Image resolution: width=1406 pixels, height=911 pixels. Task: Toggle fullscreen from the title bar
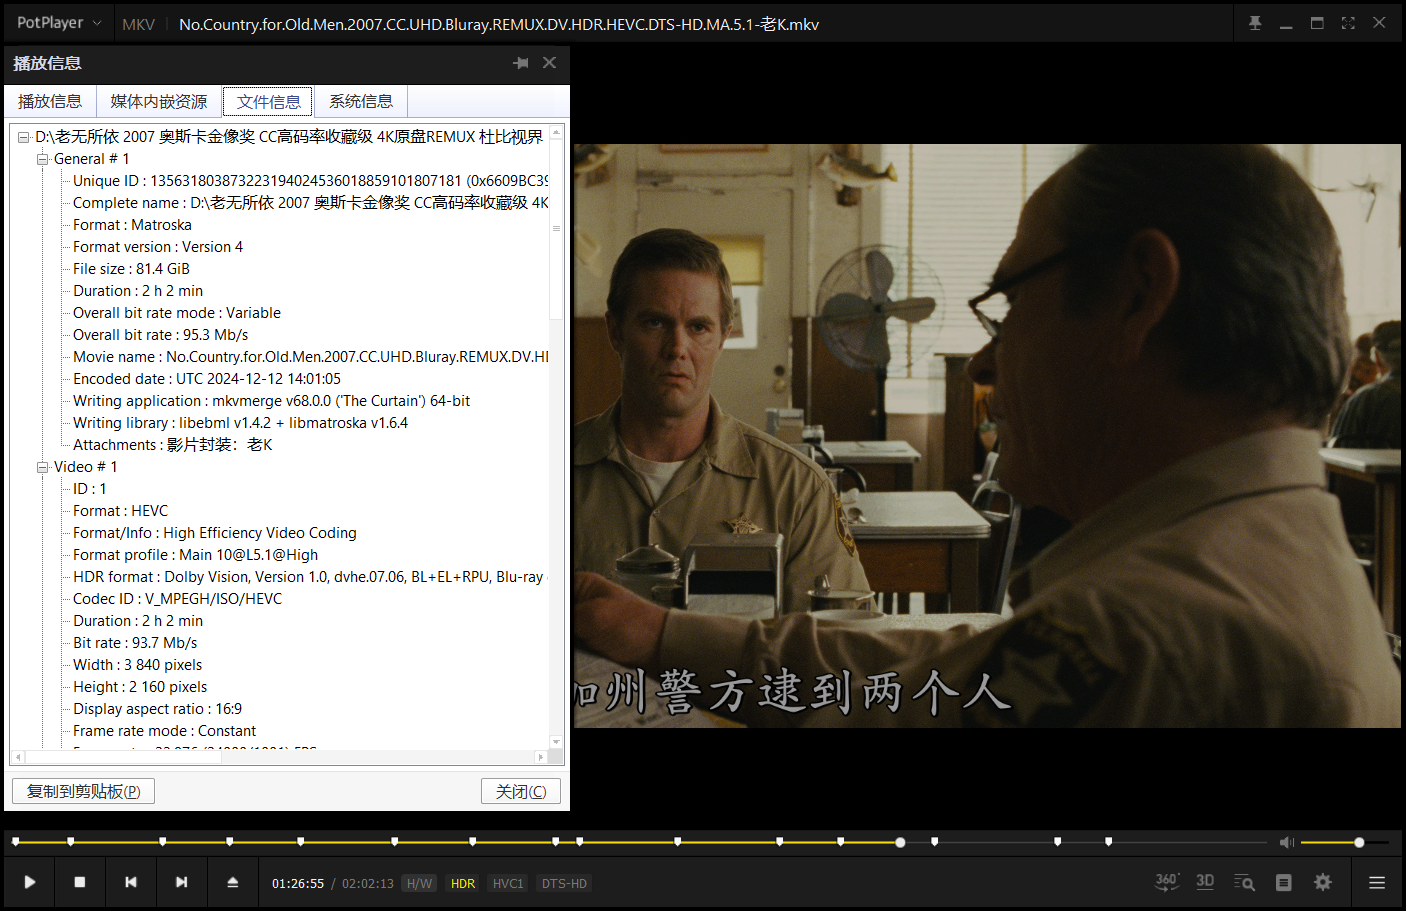tap(1348, 23)
